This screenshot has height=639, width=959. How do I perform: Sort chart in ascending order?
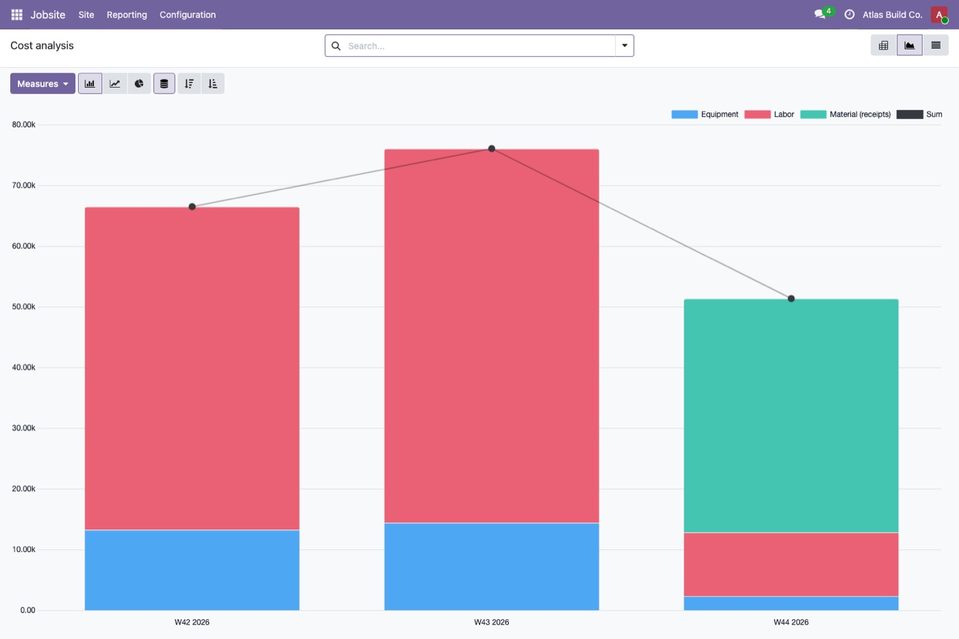pos(213,84)
